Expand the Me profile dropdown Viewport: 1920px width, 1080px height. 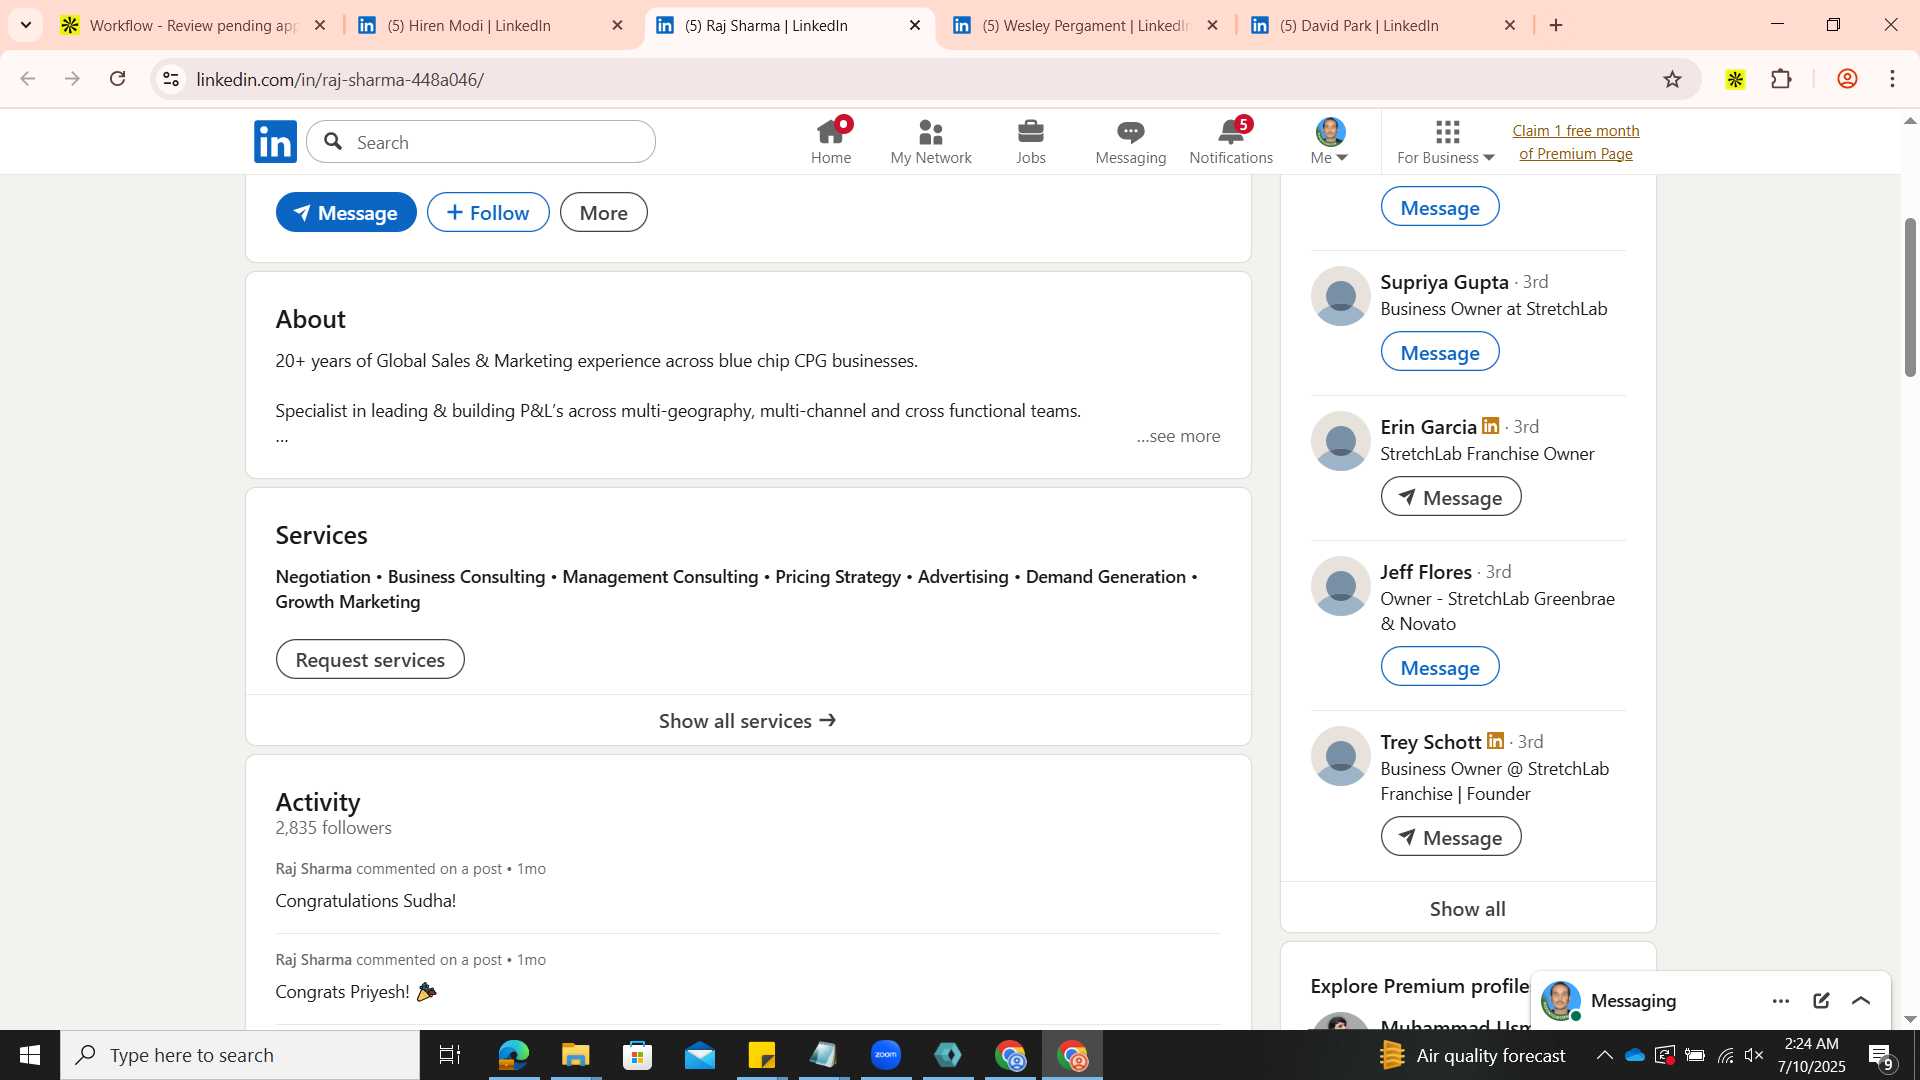[x=1330, y=142]
